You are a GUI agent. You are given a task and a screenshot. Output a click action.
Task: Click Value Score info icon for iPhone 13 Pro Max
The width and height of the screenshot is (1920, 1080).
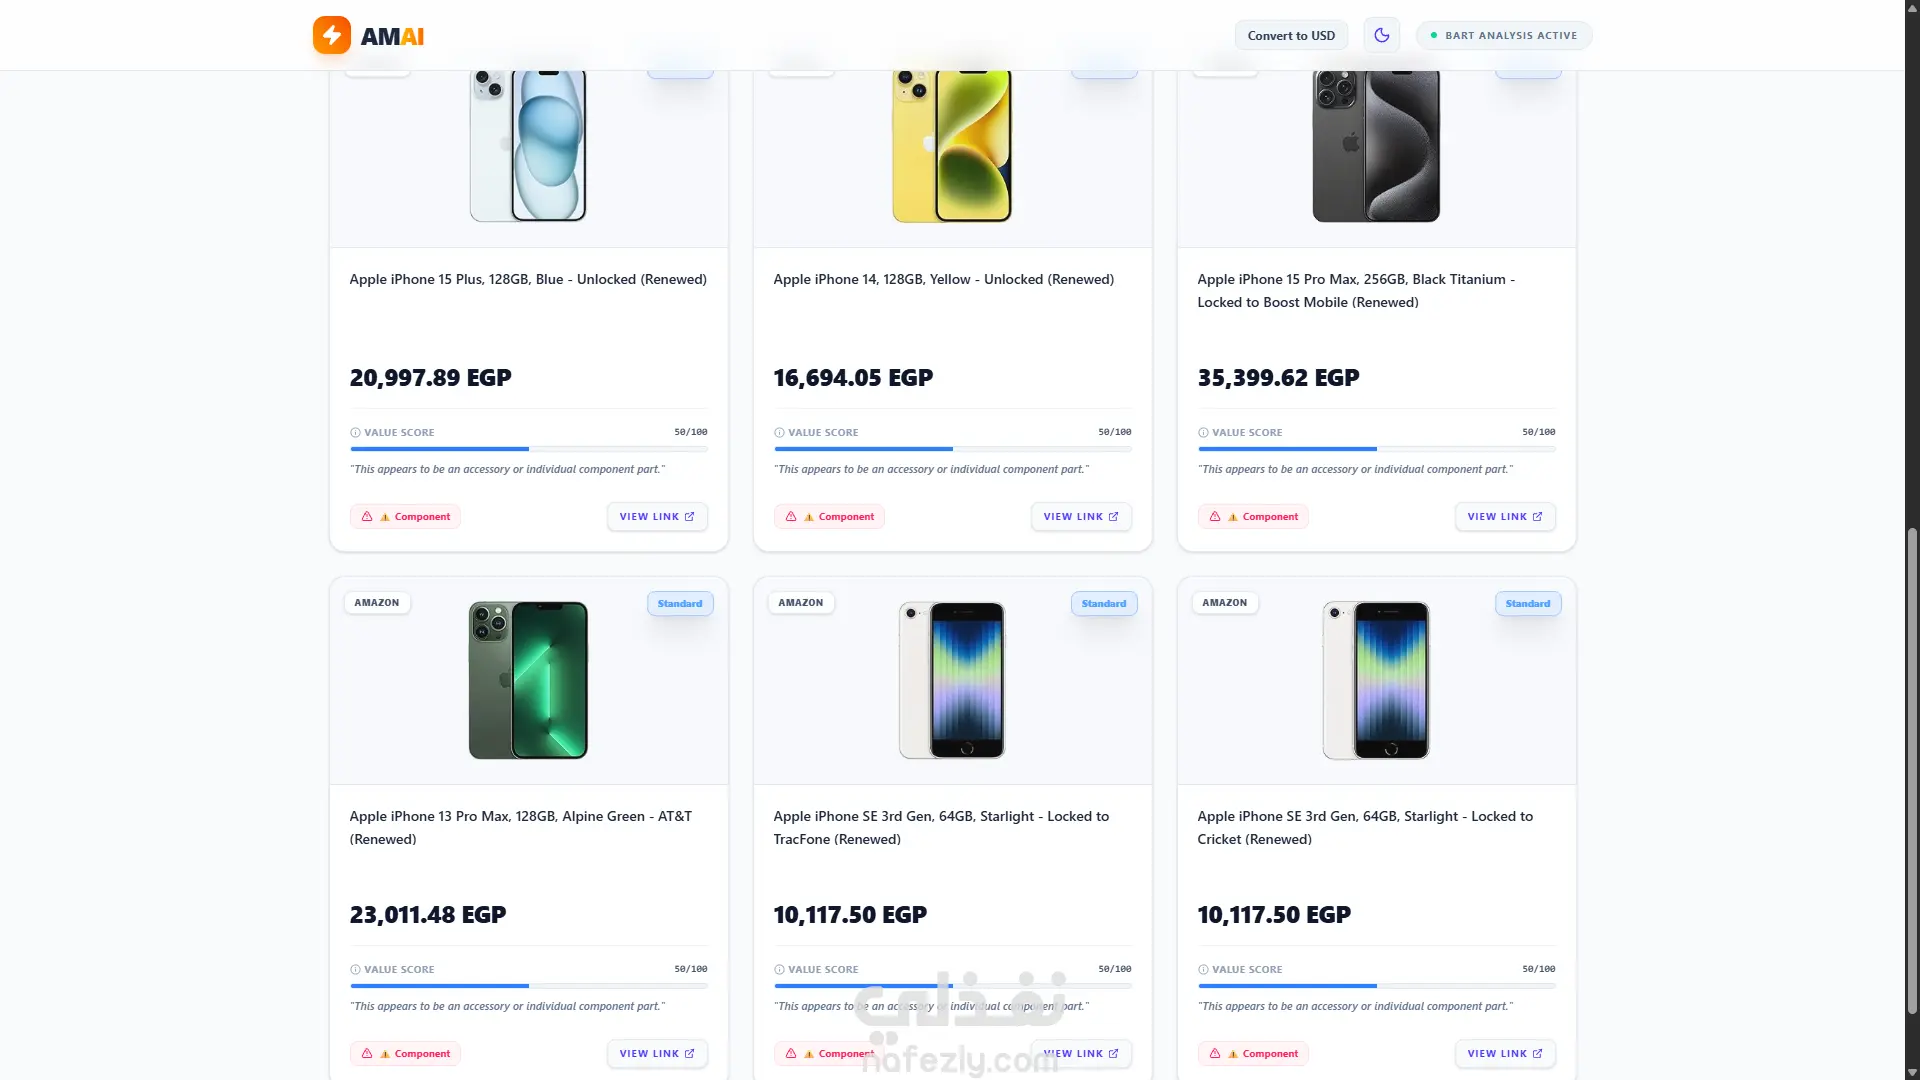tap(355, 970)
